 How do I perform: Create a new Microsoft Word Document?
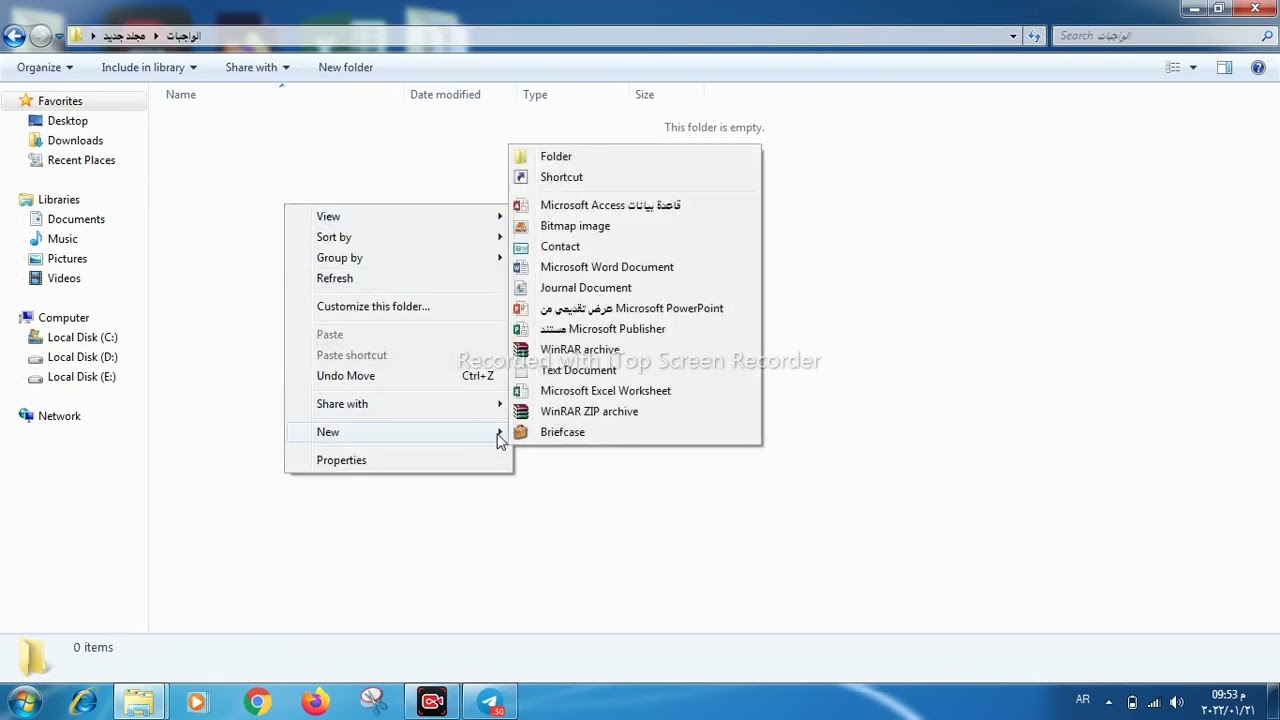coord(635,267)
